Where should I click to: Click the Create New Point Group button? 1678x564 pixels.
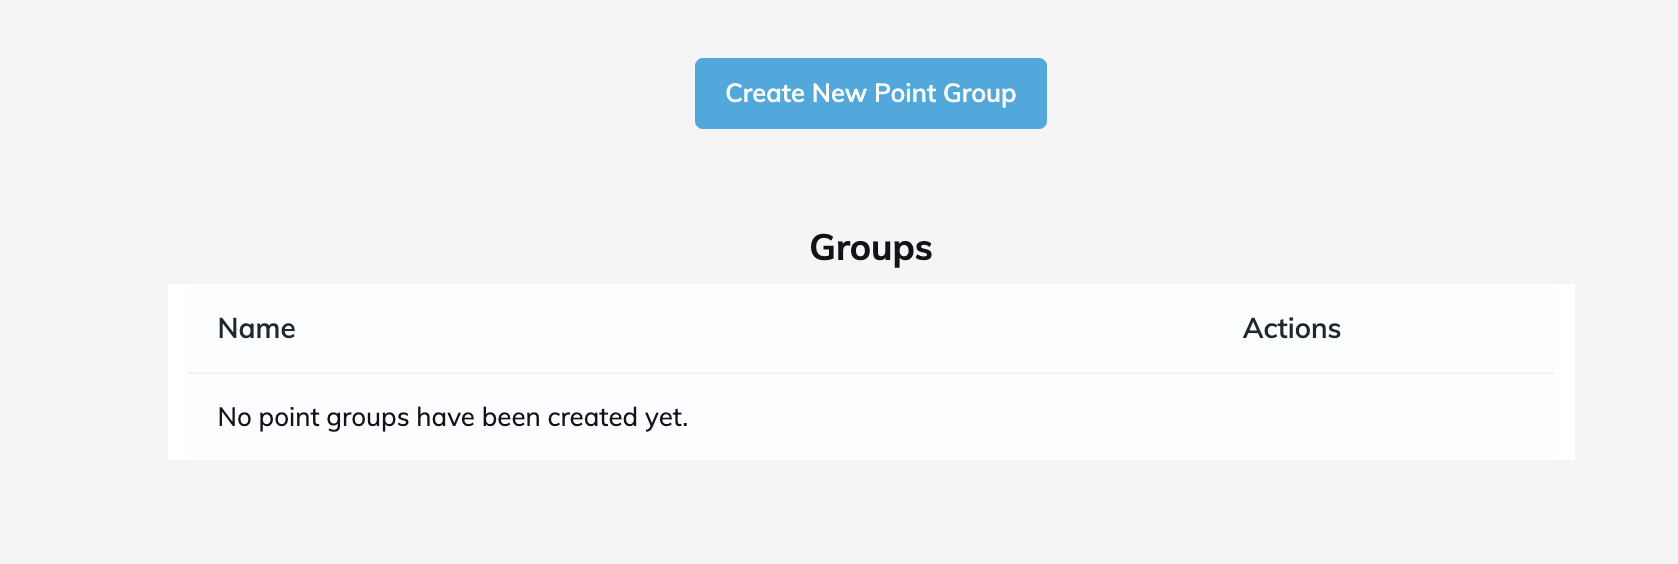pyautogui.click(x=870, y=93)
